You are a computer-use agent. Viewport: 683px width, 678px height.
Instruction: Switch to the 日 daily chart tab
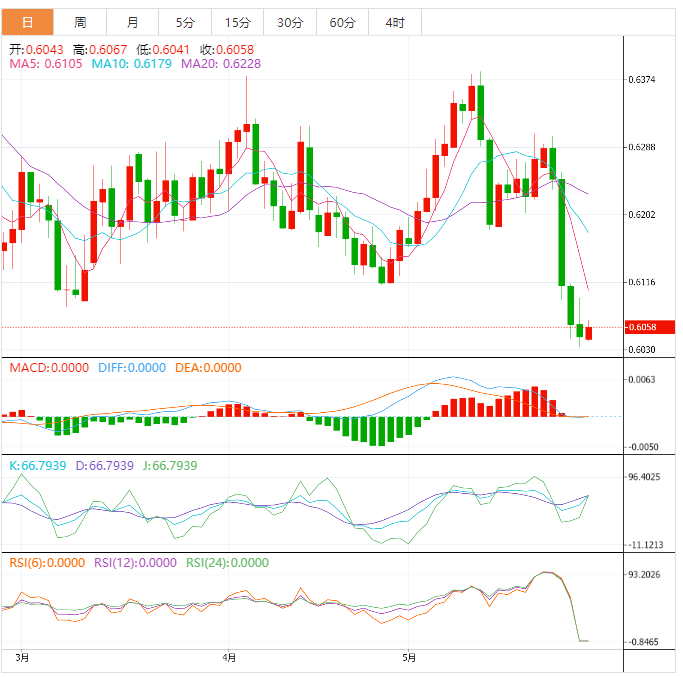[27, 22]
